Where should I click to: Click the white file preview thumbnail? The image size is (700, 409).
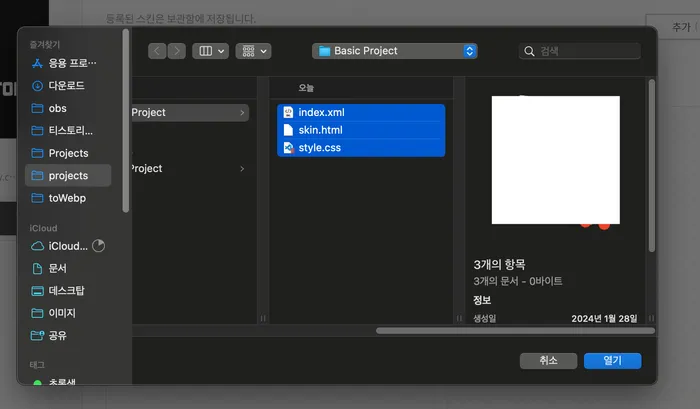click(555, 160)
